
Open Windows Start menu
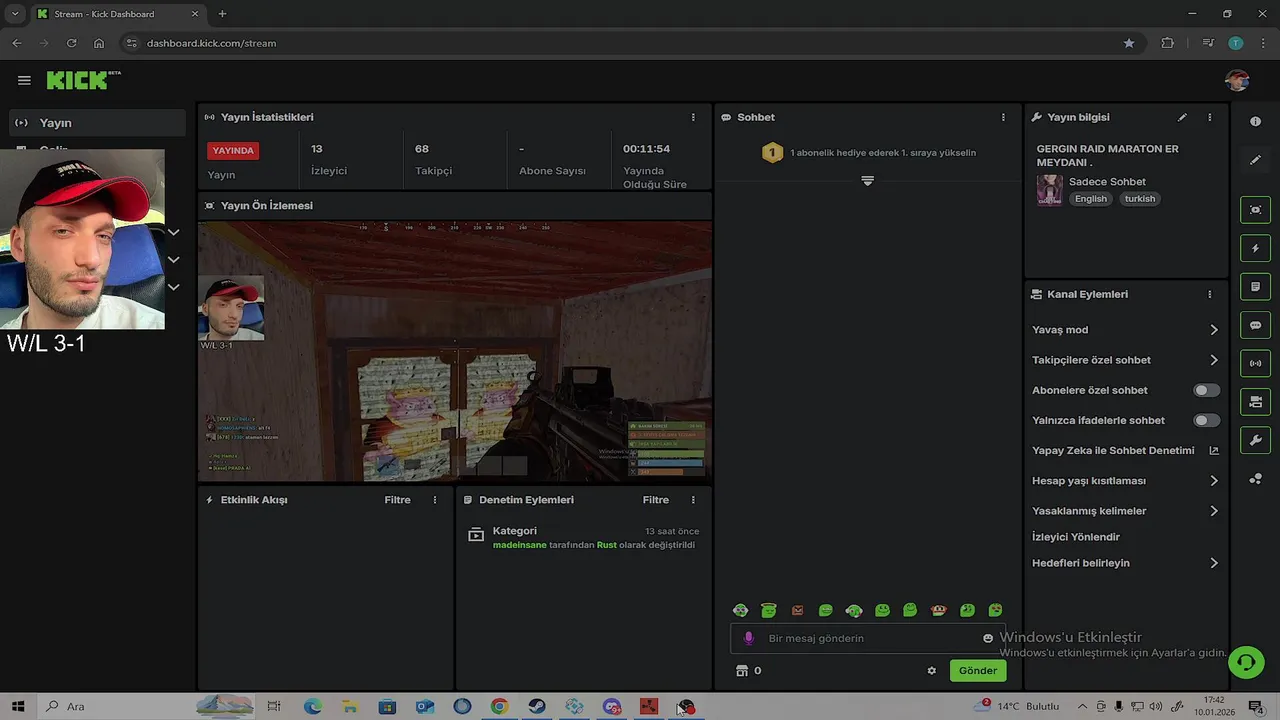pos(18,707)
